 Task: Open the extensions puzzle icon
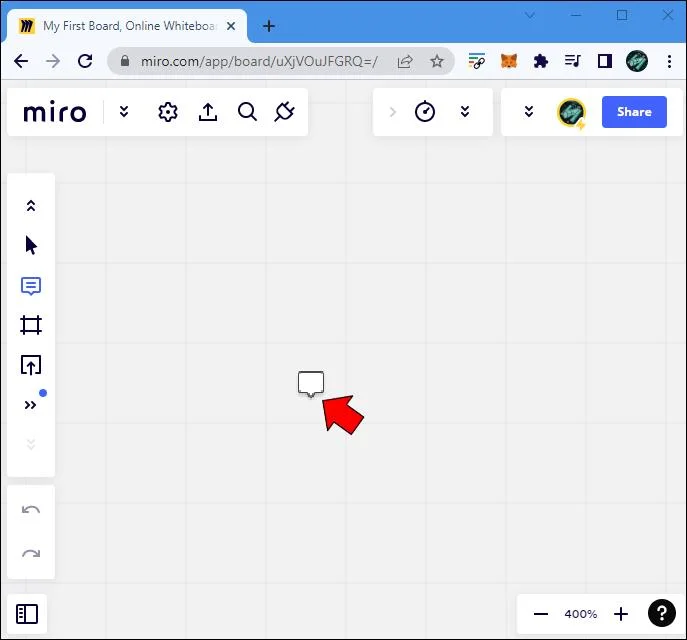[x=541, y=61]
